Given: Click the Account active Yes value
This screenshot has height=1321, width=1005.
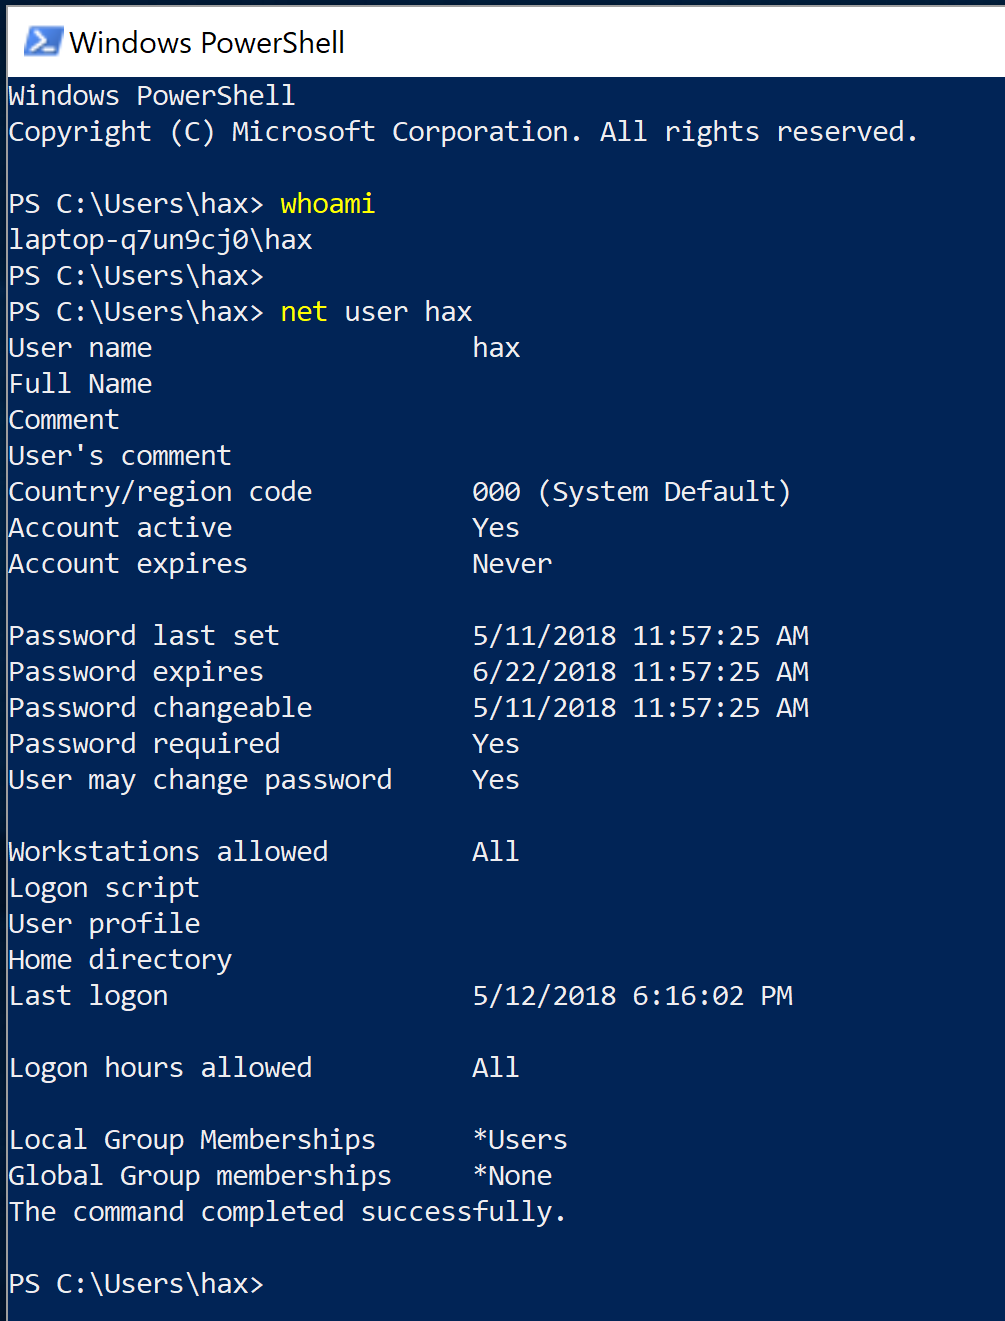Looking at the screenshot, I should pos(496,528).
